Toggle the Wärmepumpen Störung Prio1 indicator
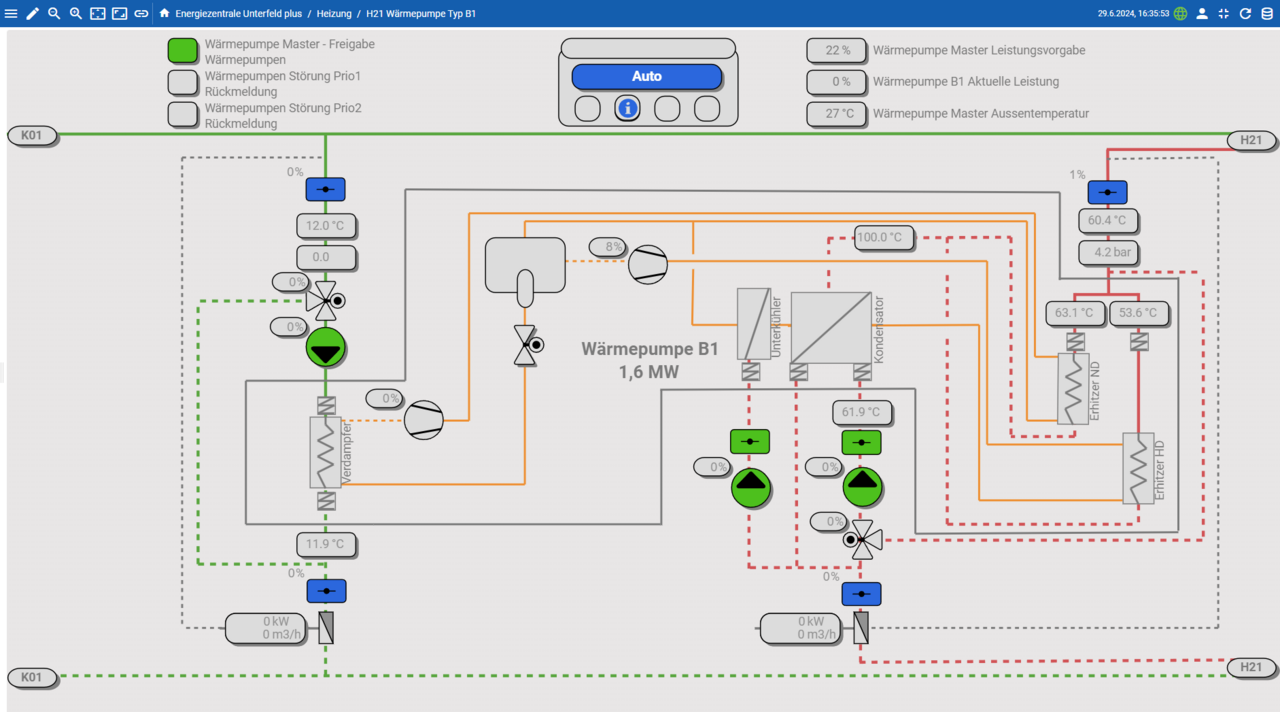 183,83
